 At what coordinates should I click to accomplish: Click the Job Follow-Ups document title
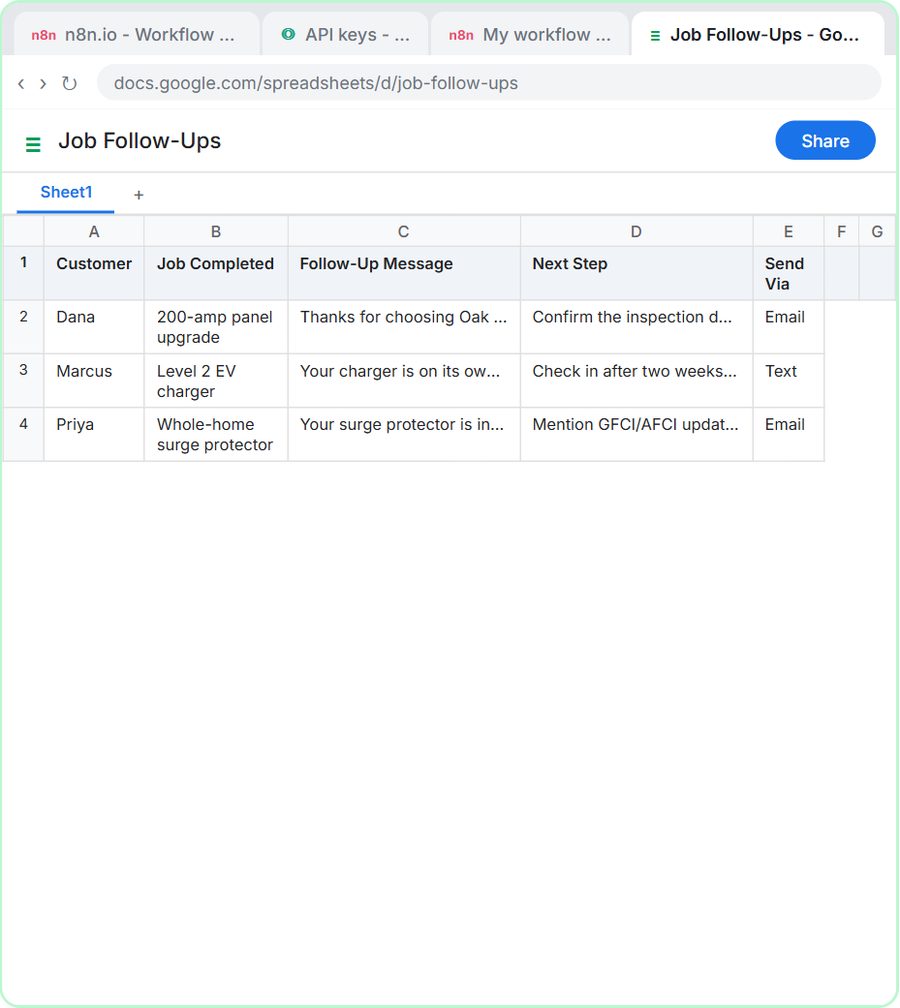[140, 141]
